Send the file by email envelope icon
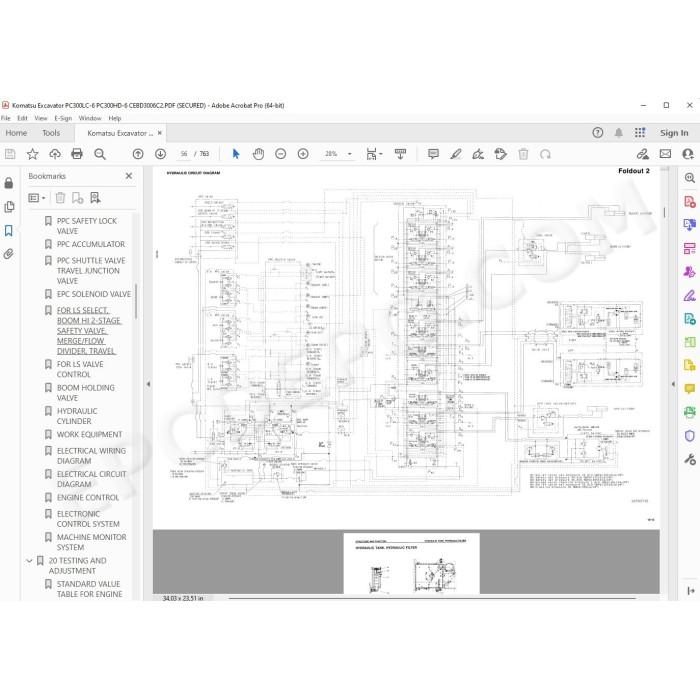Viewport: 700px width, 700px height. pyautogui.click(x=665, y=154)
